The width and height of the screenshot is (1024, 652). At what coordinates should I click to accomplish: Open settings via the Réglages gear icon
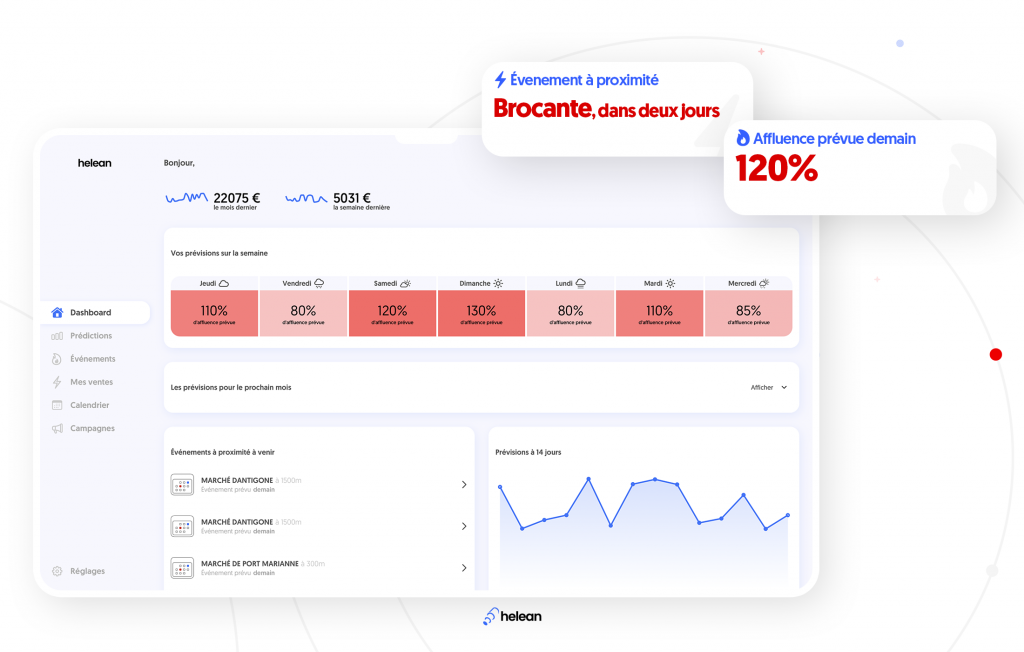[57, 570]
